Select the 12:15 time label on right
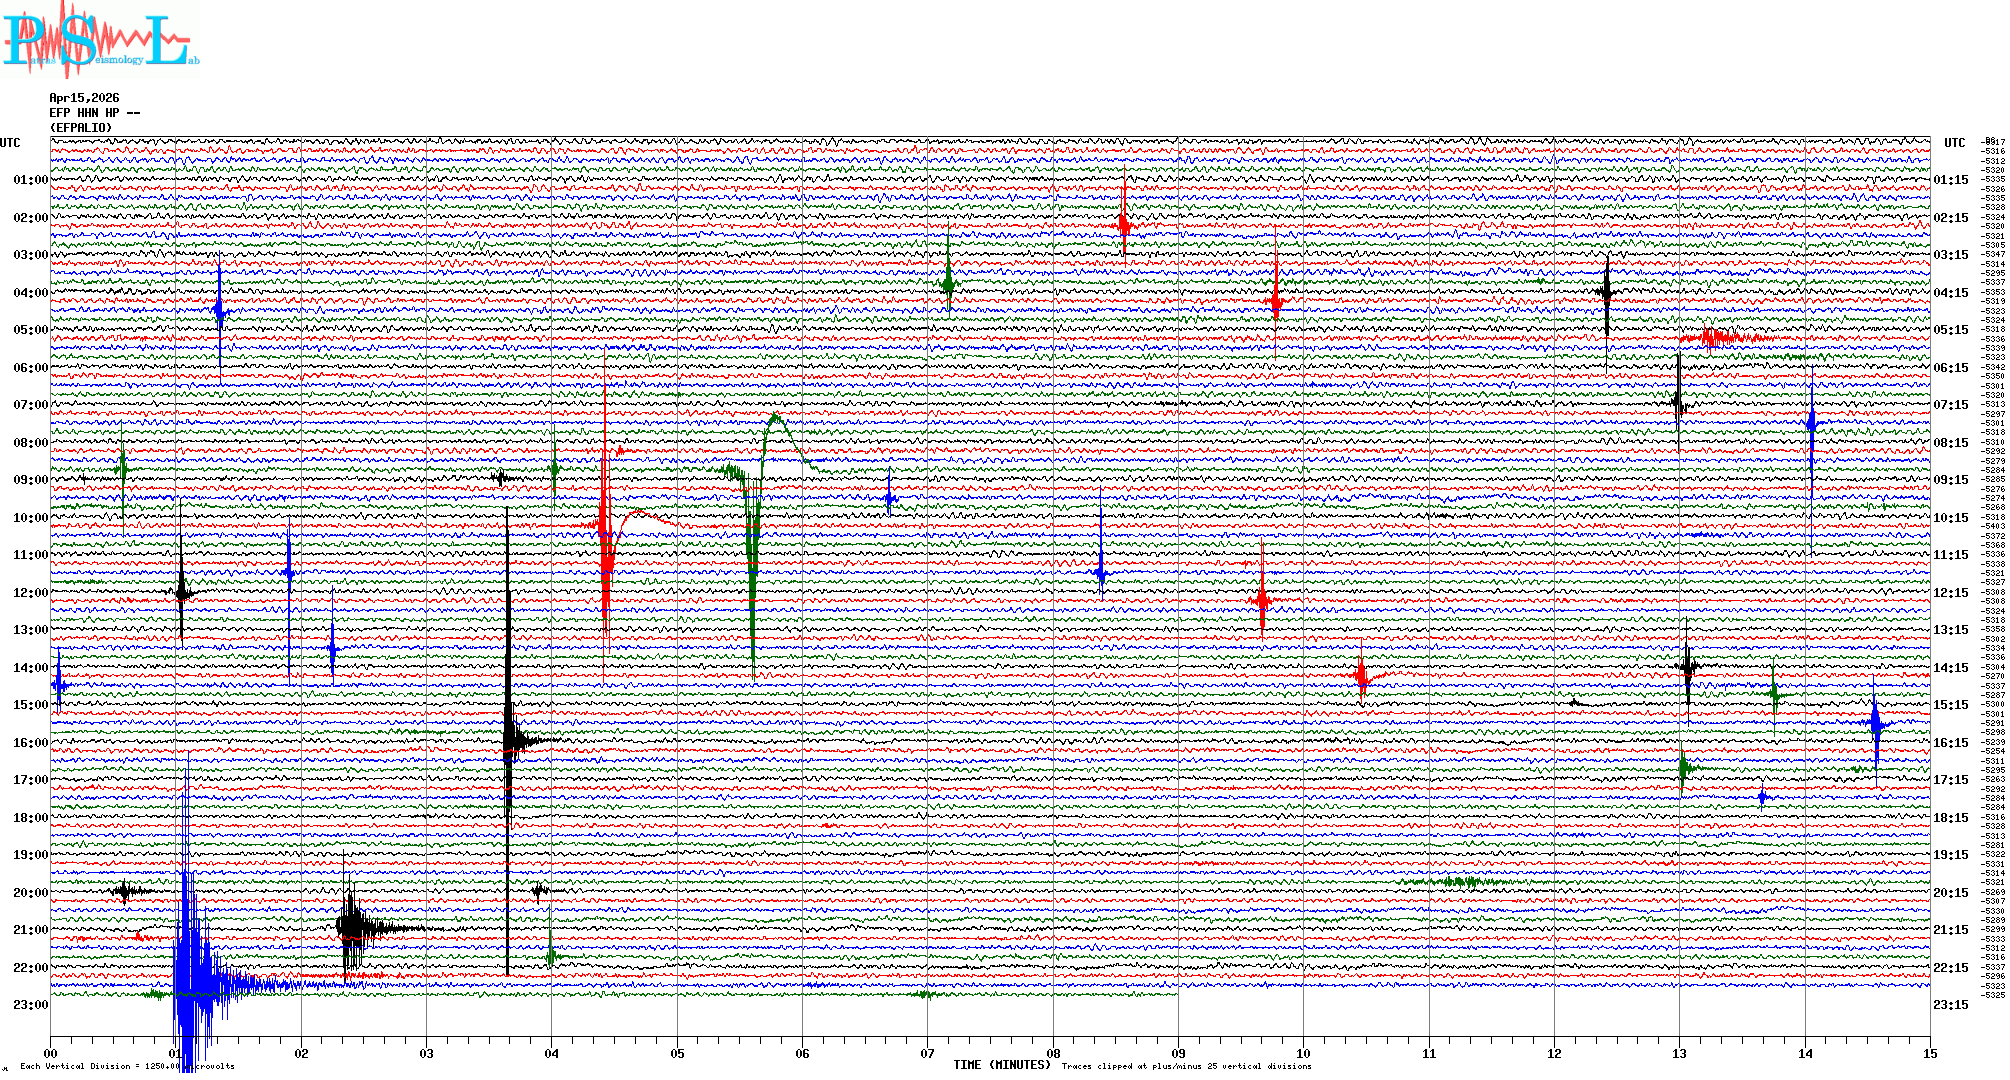Screen dimensions: 2010x1080 1950,593
